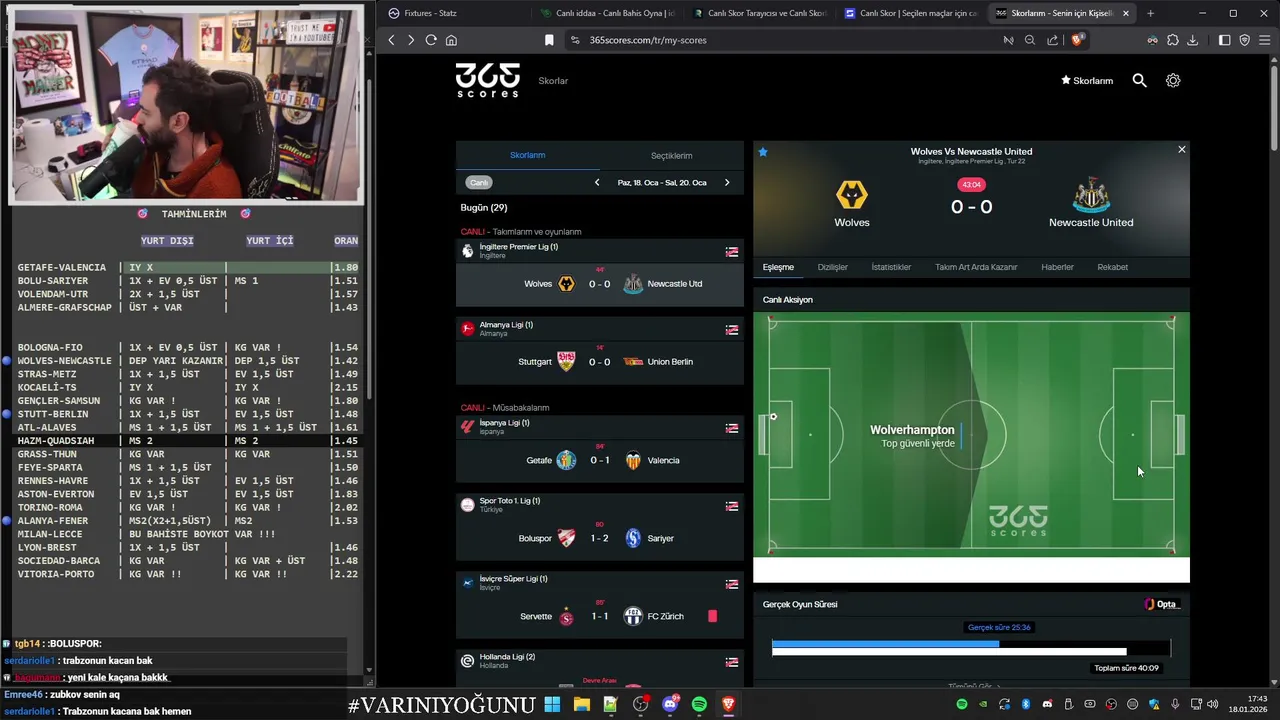Click Skorlar link next to logo

click(x=553, y=80)
